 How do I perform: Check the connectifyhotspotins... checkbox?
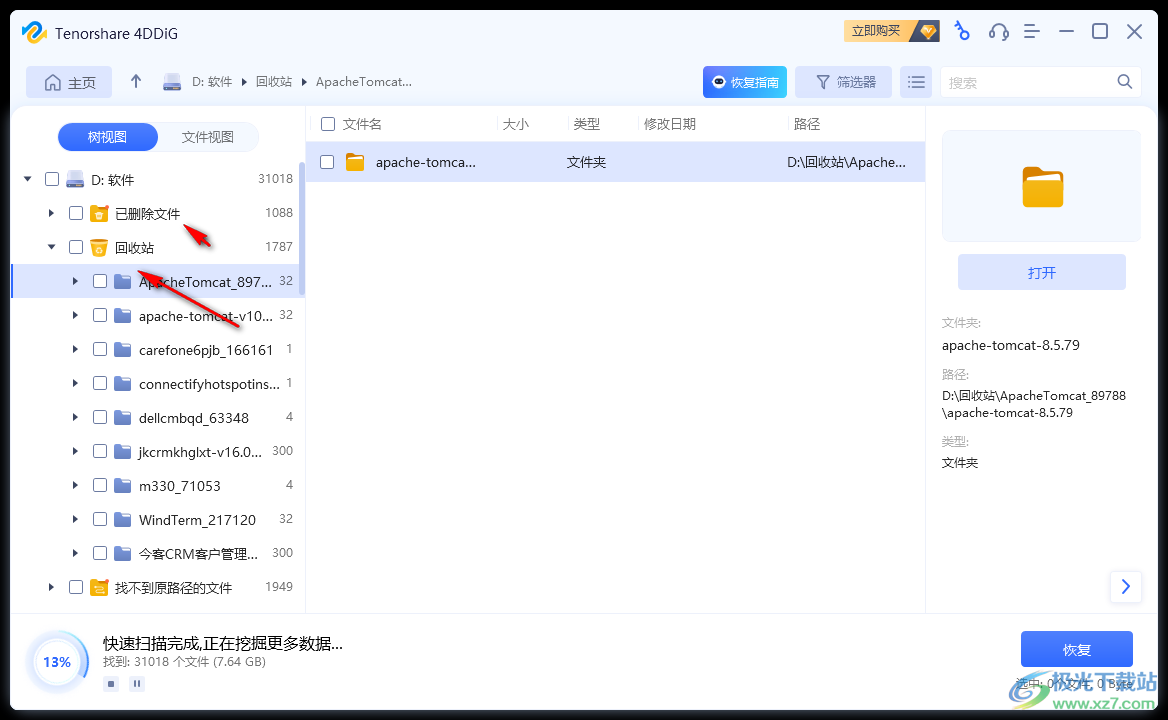coord(100,383)
